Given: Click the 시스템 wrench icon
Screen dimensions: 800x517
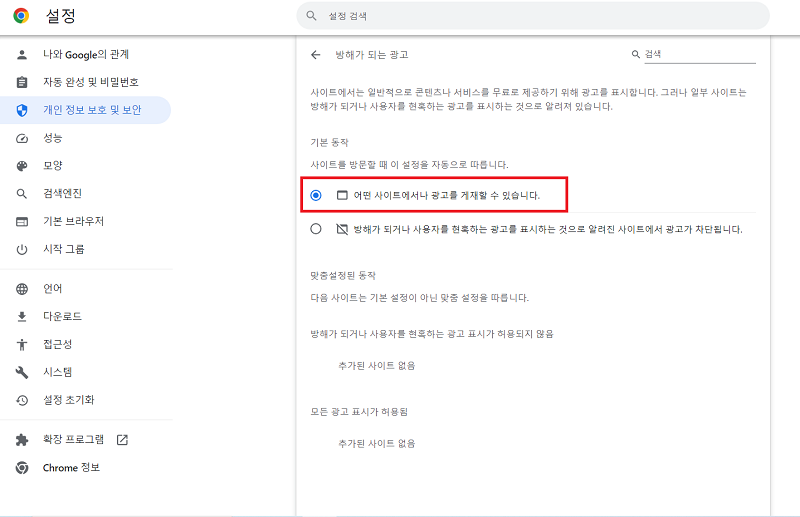Looking at the screenshot, I should 22,372.
